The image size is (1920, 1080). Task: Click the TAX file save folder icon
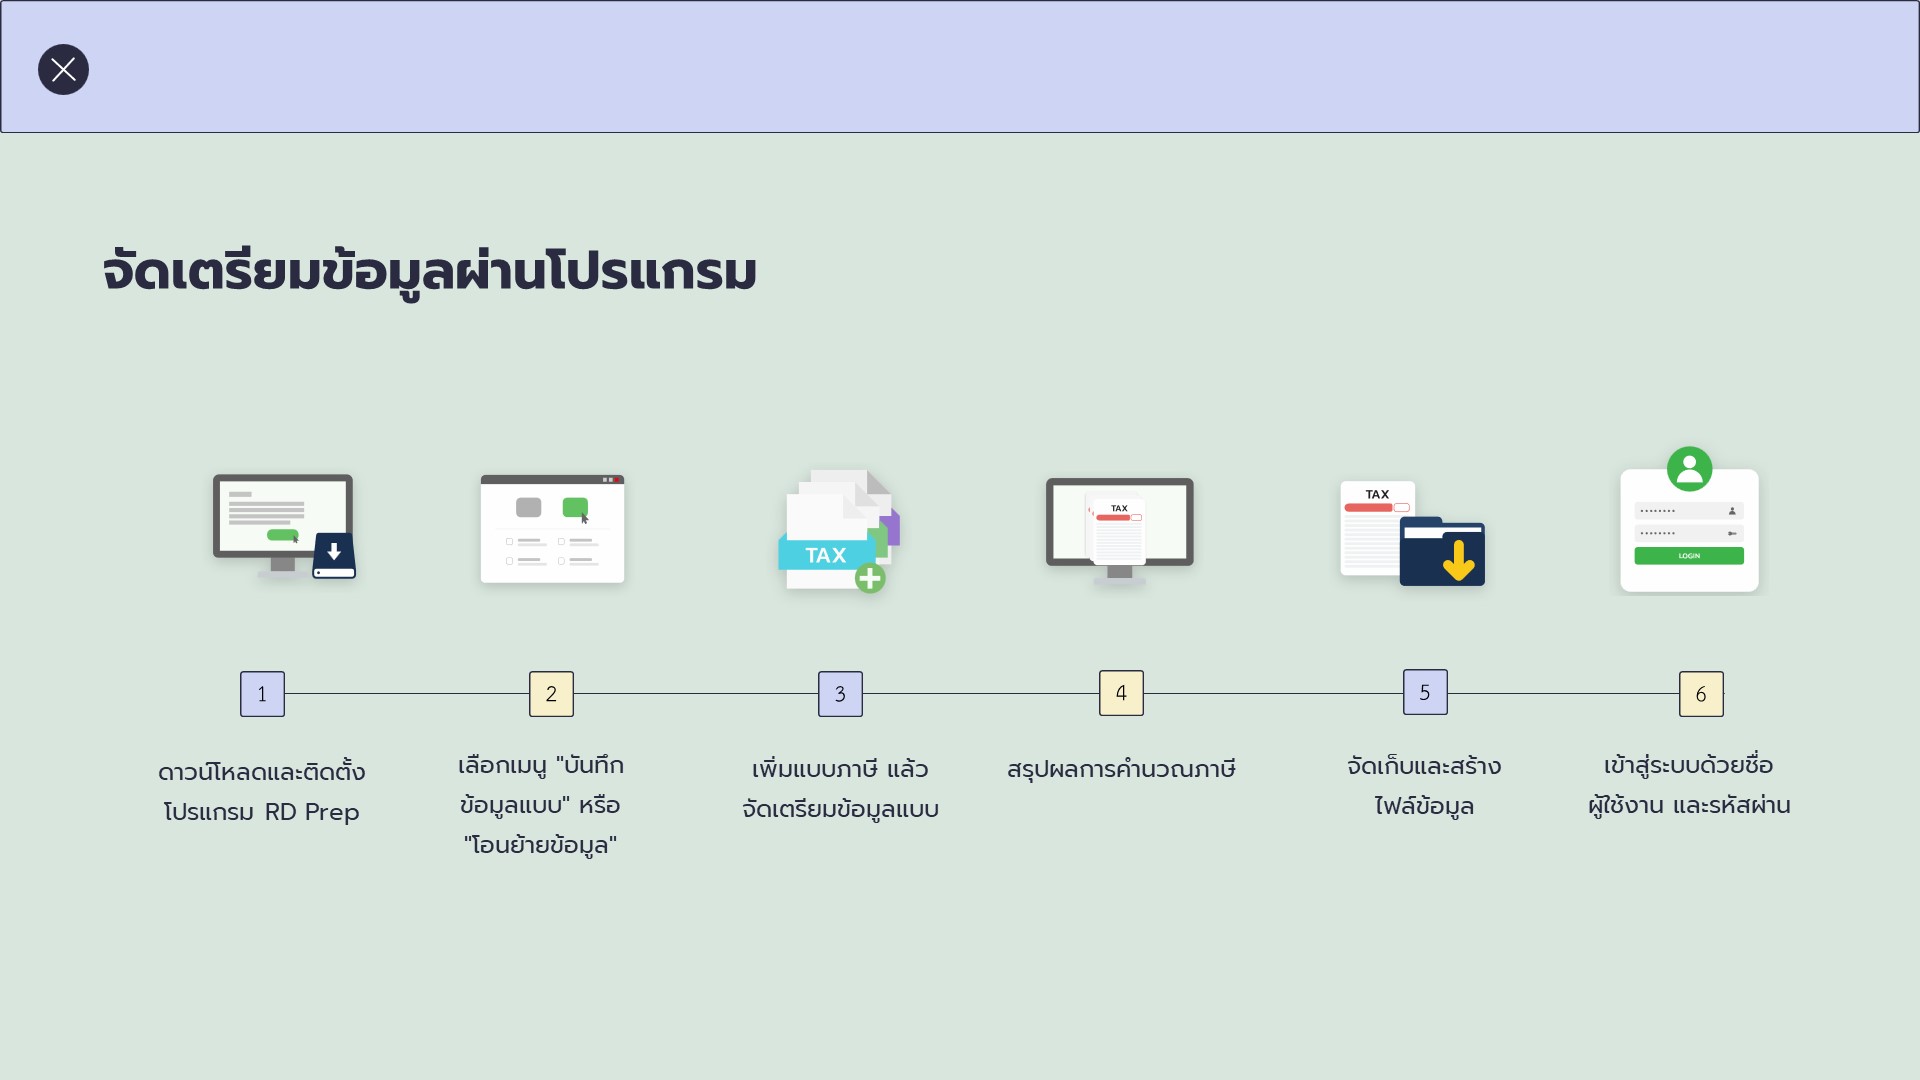[x=1412, y=534]
